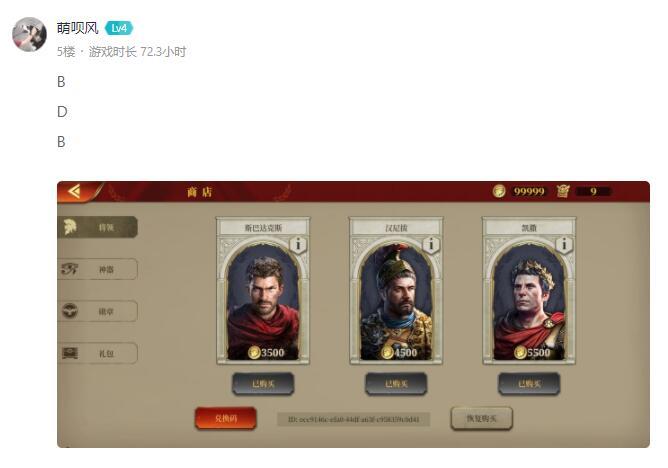
Task: Click the purchased button under Spartacus
Action: [263, 384]
